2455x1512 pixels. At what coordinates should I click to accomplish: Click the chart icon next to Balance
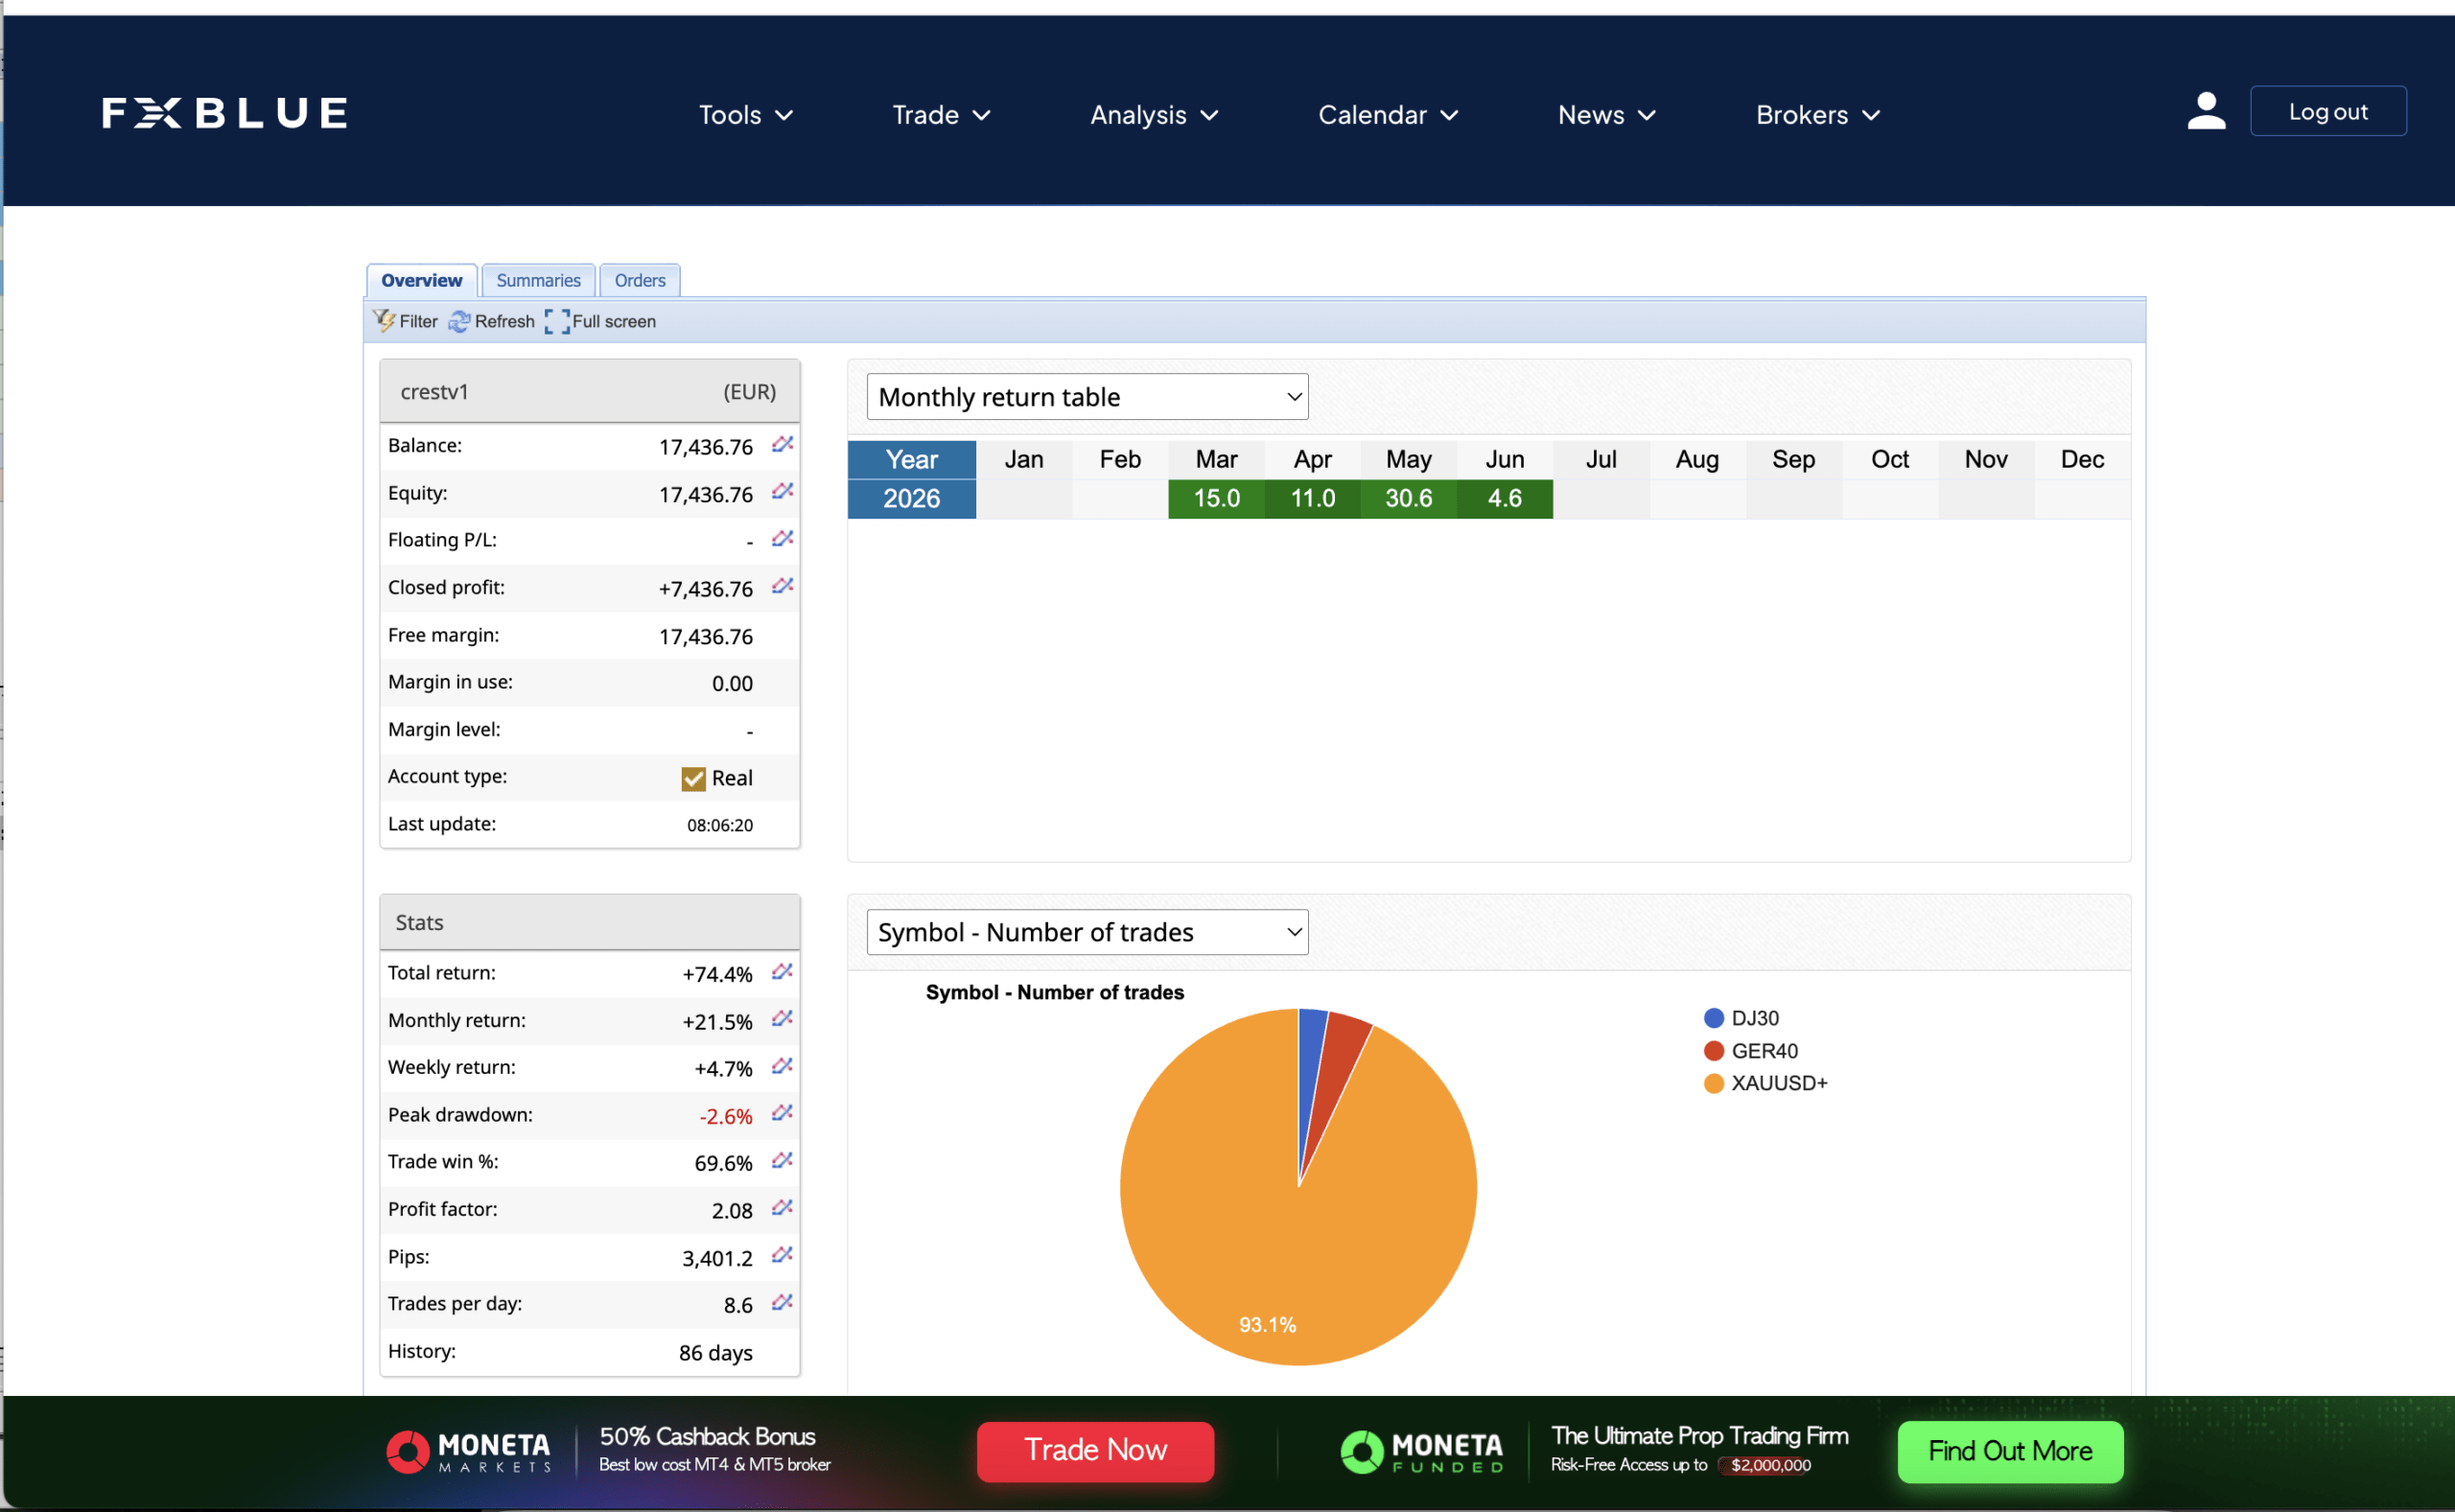(x=782, y=445)
